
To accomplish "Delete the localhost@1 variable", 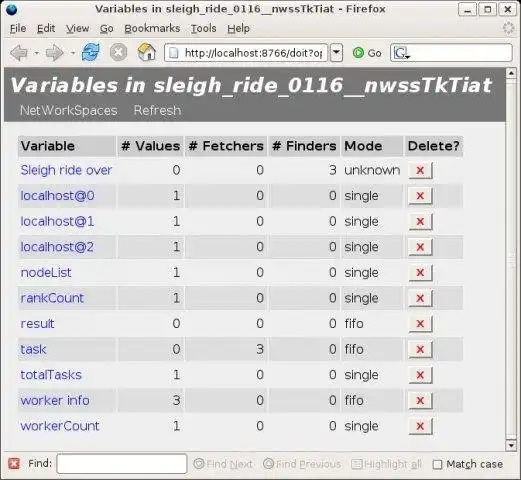I will tap(420, 221).
